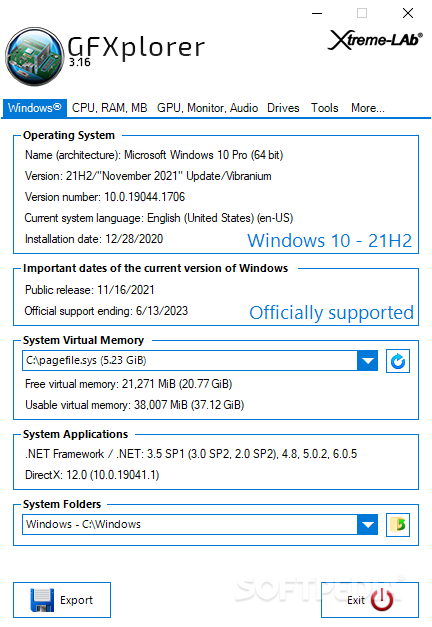Click the Xtreme-LAb logo

click(x=375, y=40)
